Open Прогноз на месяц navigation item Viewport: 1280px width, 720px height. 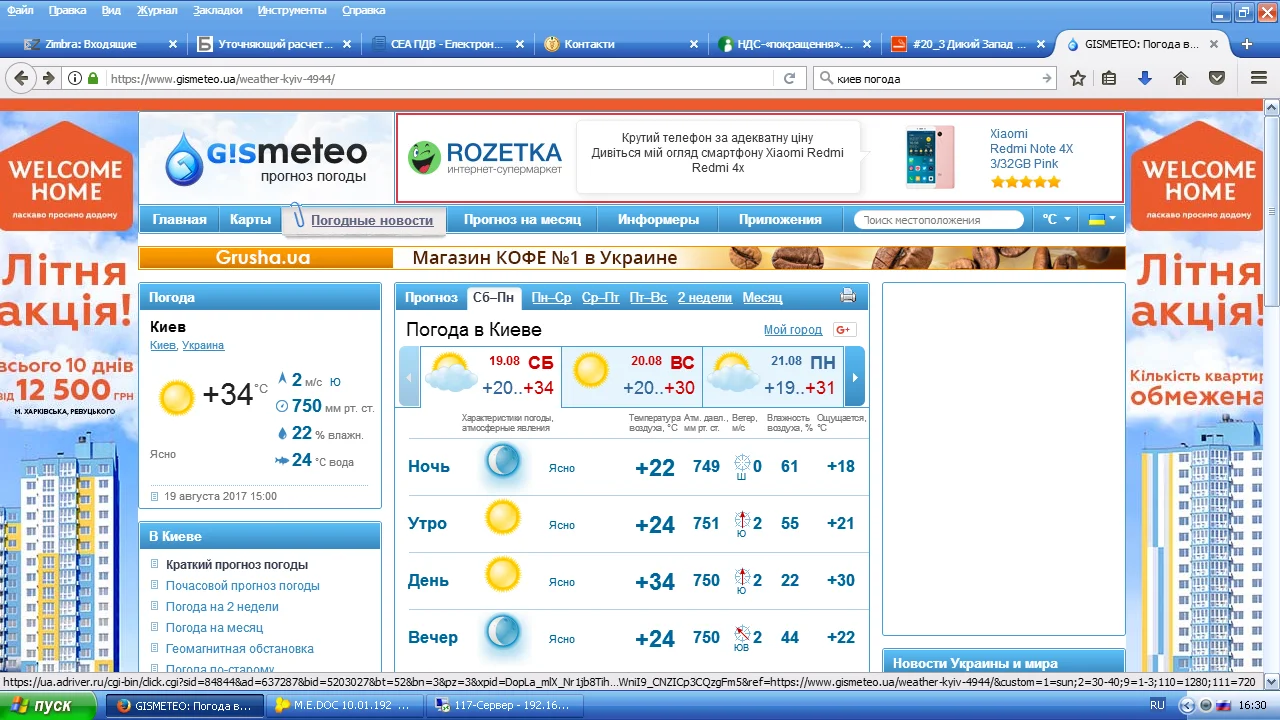pos(522,220)
